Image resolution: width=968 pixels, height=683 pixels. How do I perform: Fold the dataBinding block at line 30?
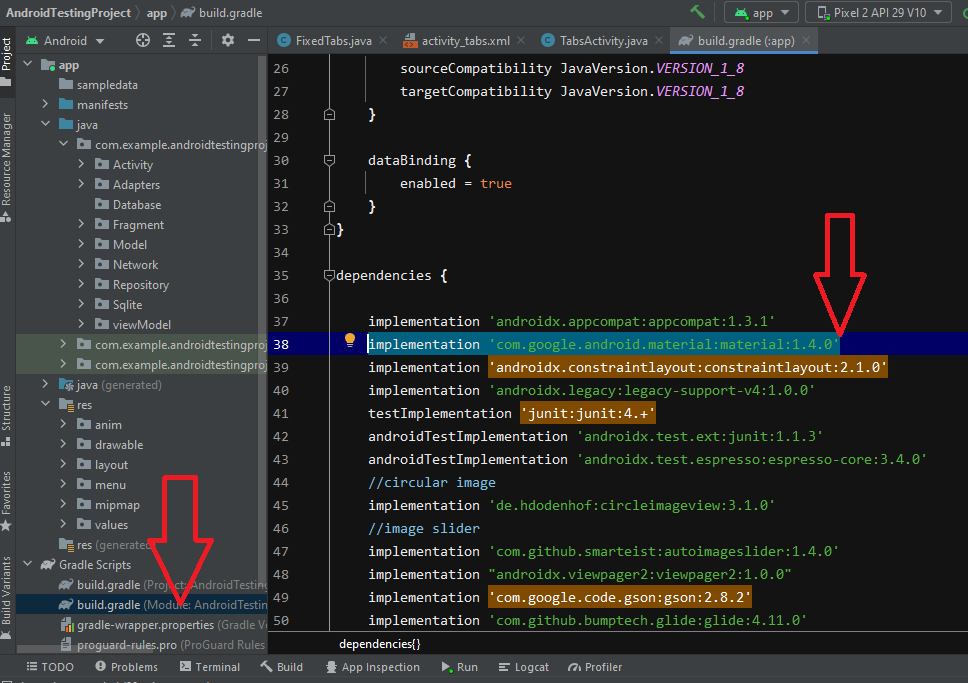tap(329, 161)
